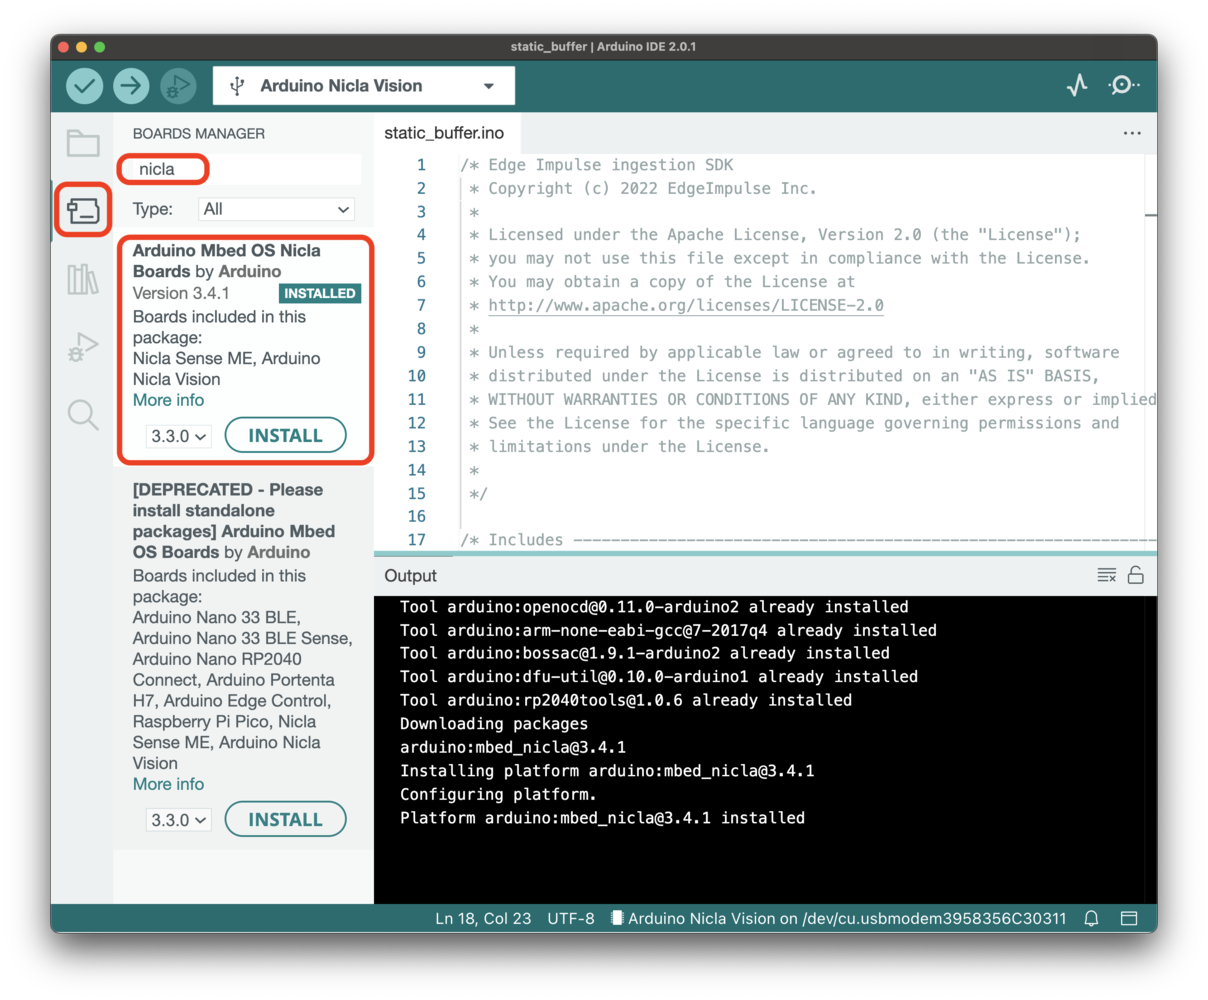Open the Sketchbook folder sidebar icon

83,143
